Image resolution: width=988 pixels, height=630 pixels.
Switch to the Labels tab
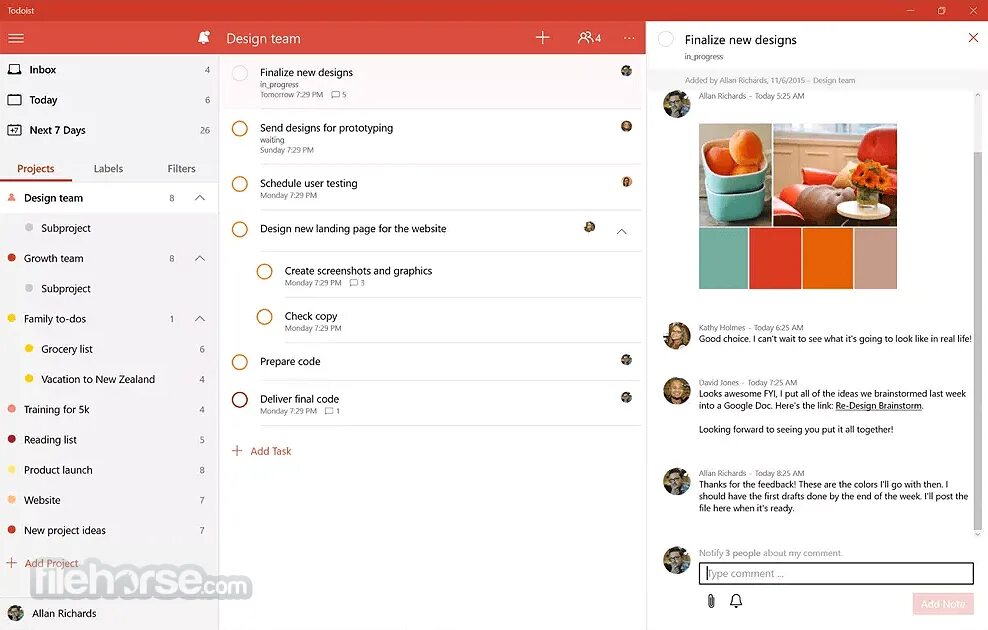tap(108, 168)
